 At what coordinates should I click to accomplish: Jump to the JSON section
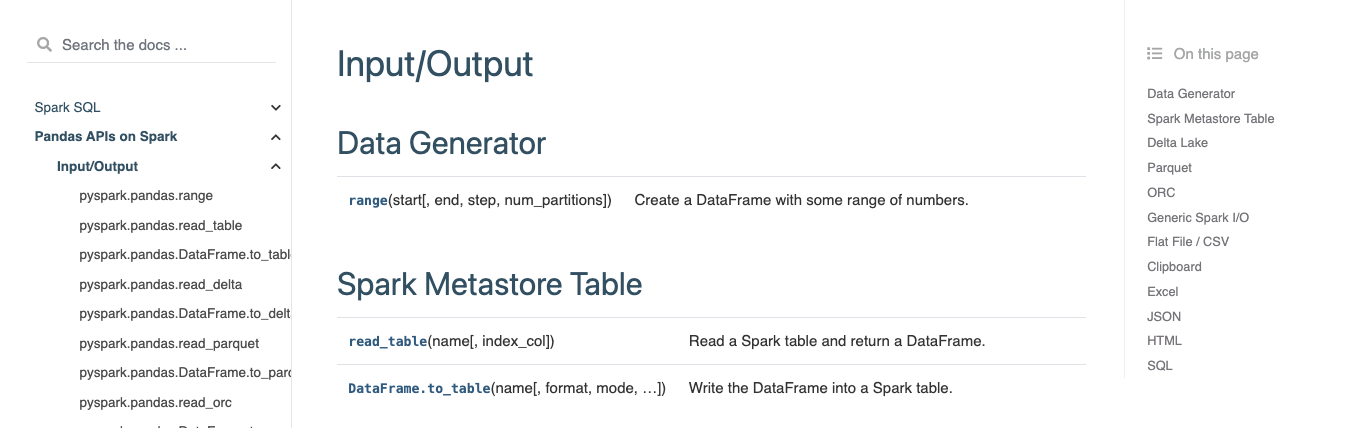tap(1164, 316)
